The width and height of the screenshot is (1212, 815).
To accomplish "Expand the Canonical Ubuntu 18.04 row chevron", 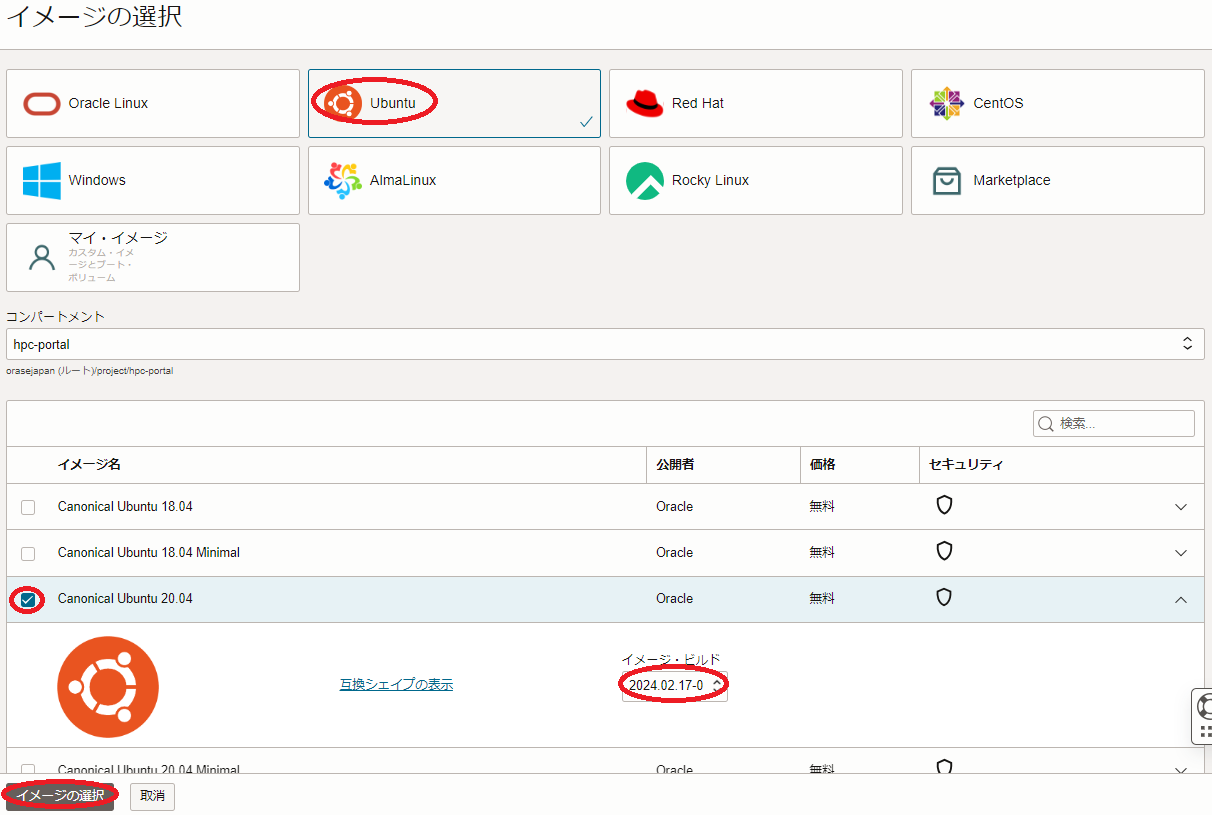I will point(1181,507).
